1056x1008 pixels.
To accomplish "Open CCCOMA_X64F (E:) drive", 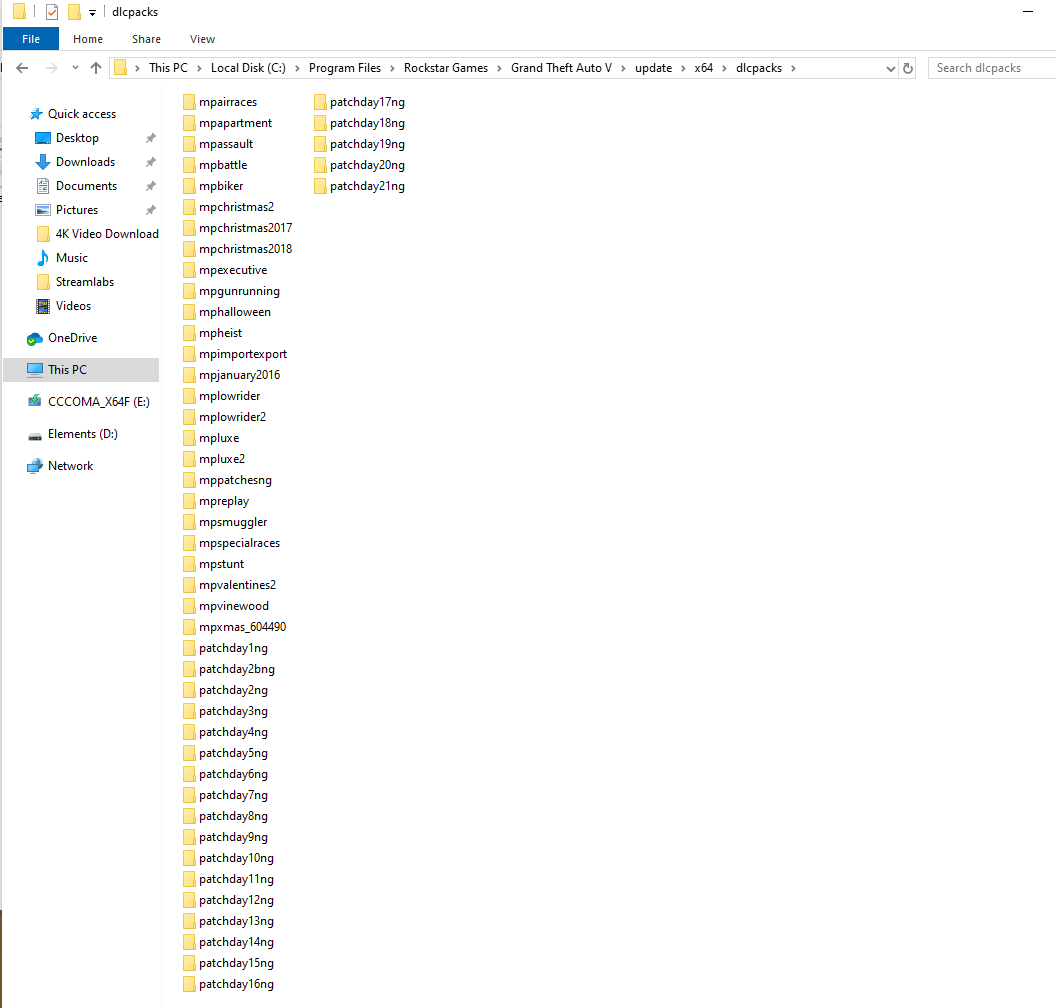I will (x=98, y=402).
